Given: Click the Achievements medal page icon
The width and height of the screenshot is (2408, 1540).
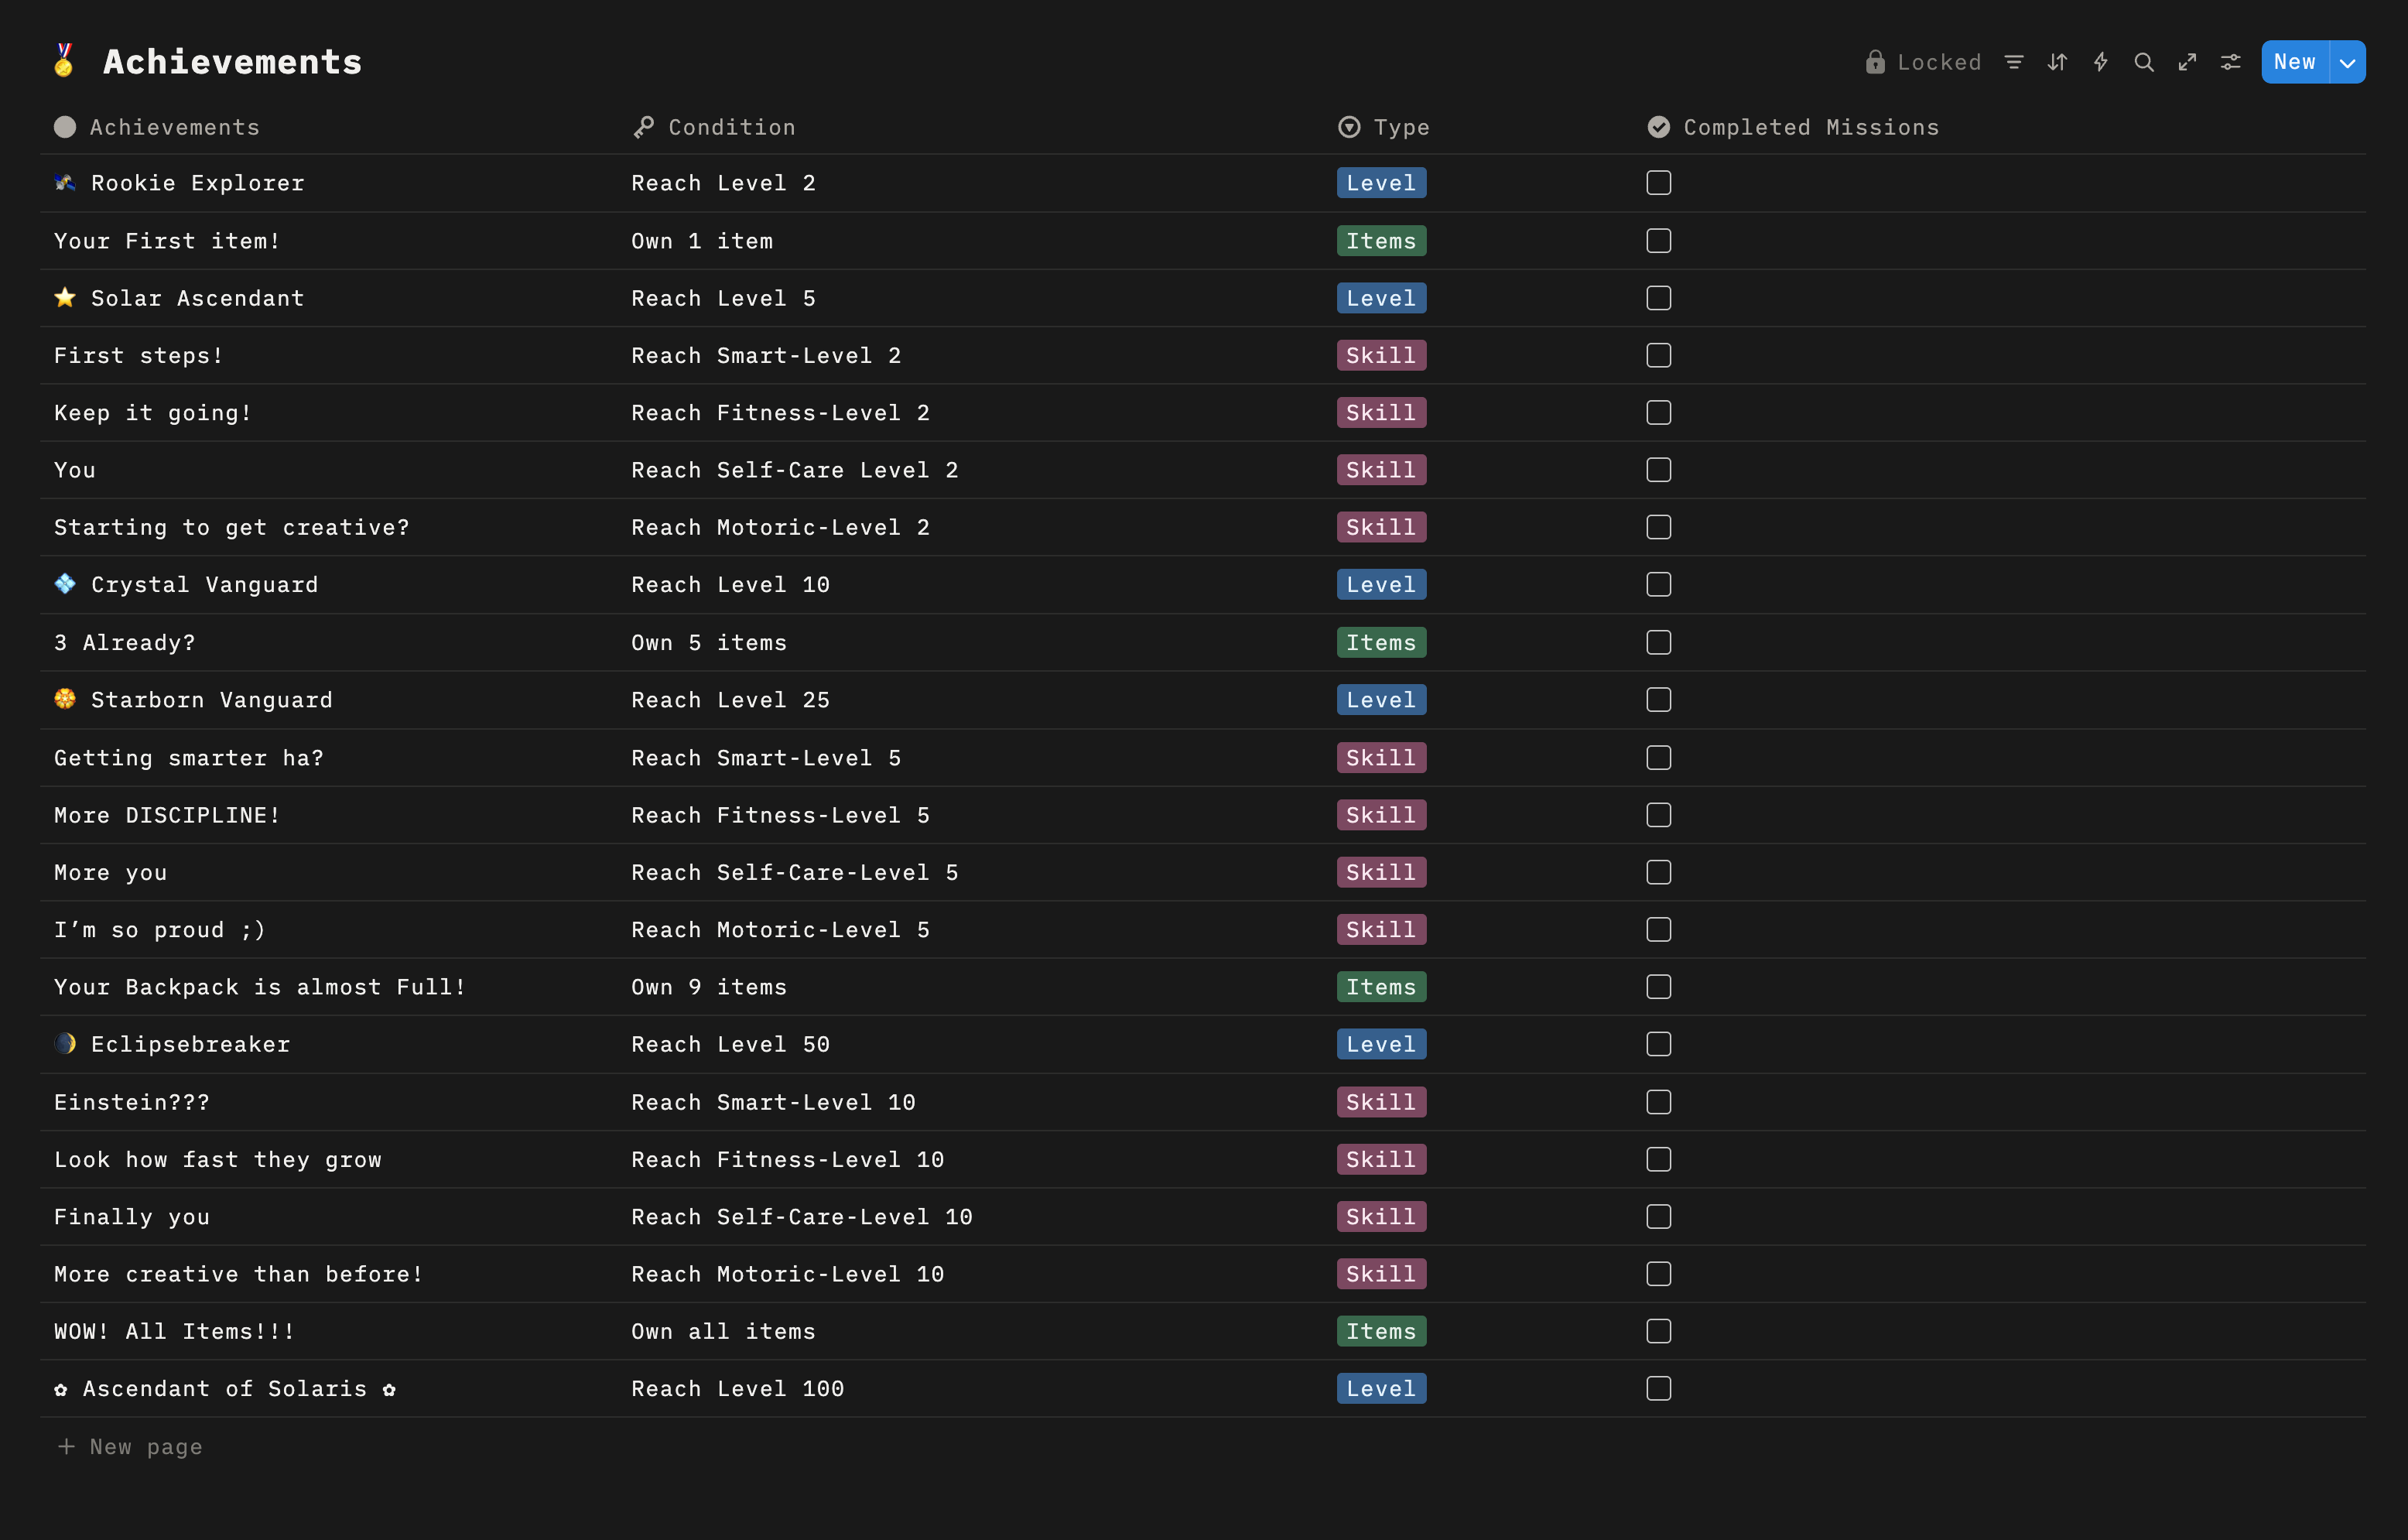Looking at the screenshot, I should [64, 61].
